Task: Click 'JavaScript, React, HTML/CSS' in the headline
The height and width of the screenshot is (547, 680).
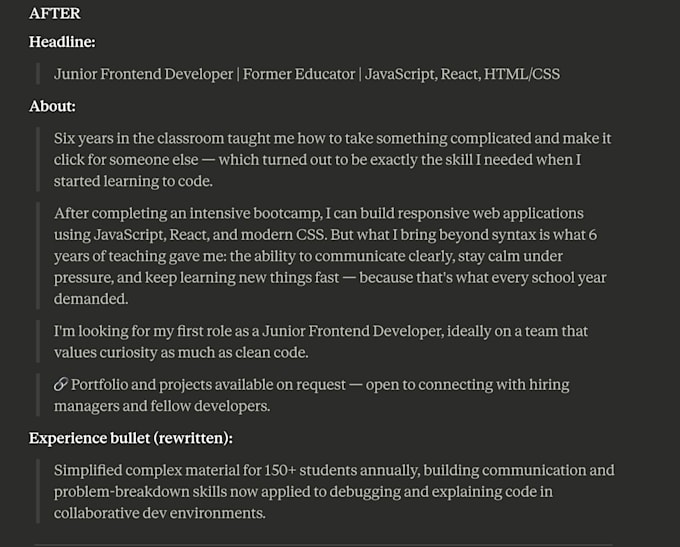Action: tap(462, 74)
